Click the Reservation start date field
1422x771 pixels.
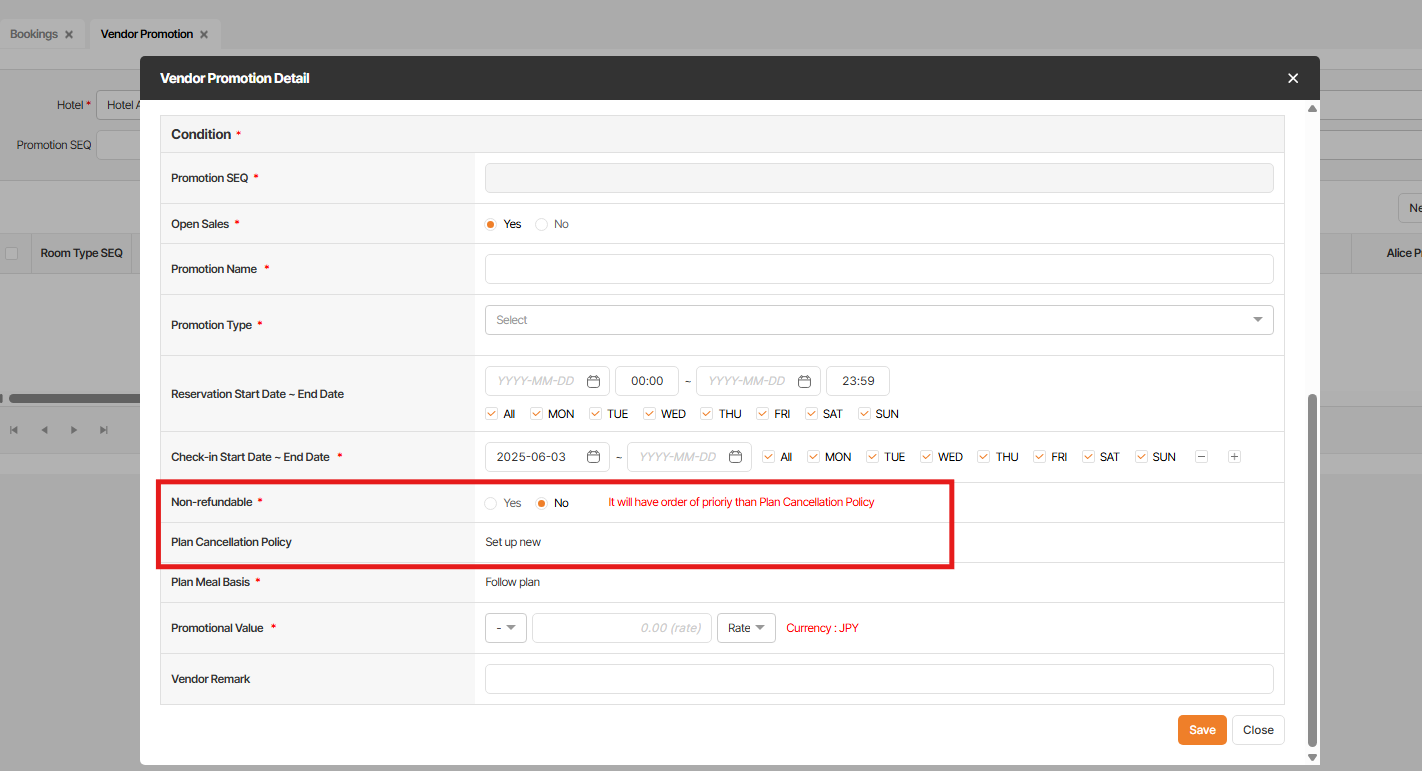pos(547,381)
